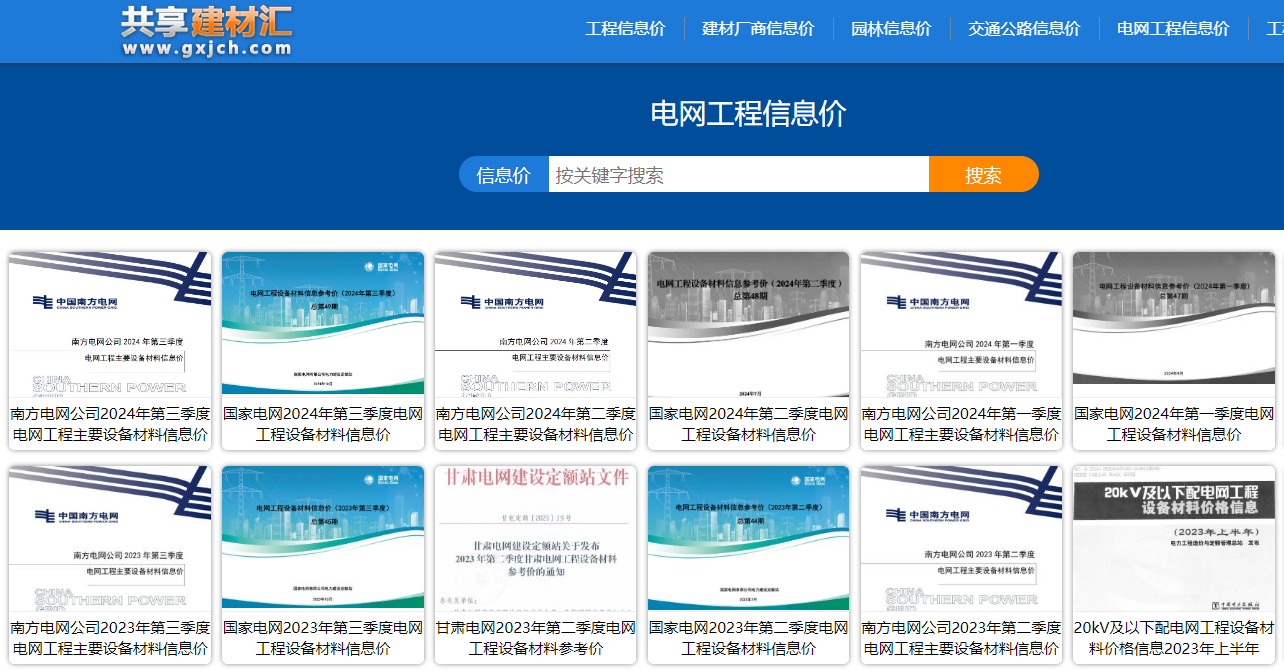Click title link 甘肃电网2023年第二季度电网工程设备材料参考价
This screenshot has height=672, width=1284.
[535, 638]
